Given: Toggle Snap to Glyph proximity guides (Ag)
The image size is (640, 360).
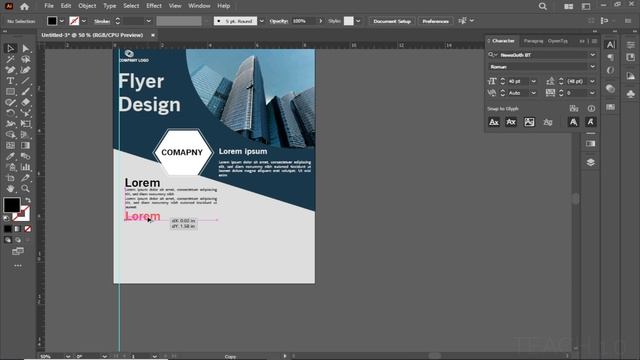Looking at the screenshot, I should (x=548, y=122).
